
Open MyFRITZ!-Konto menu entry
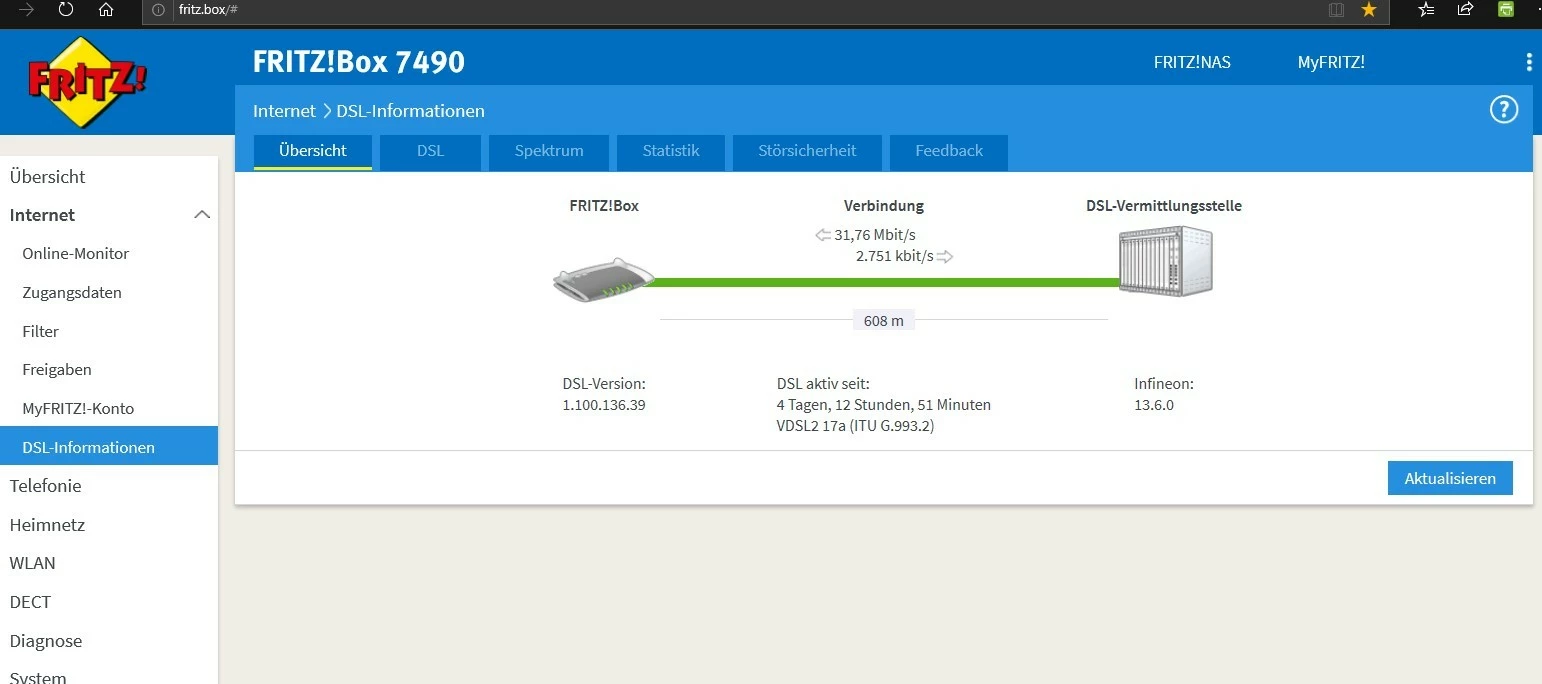coord(78,409)
